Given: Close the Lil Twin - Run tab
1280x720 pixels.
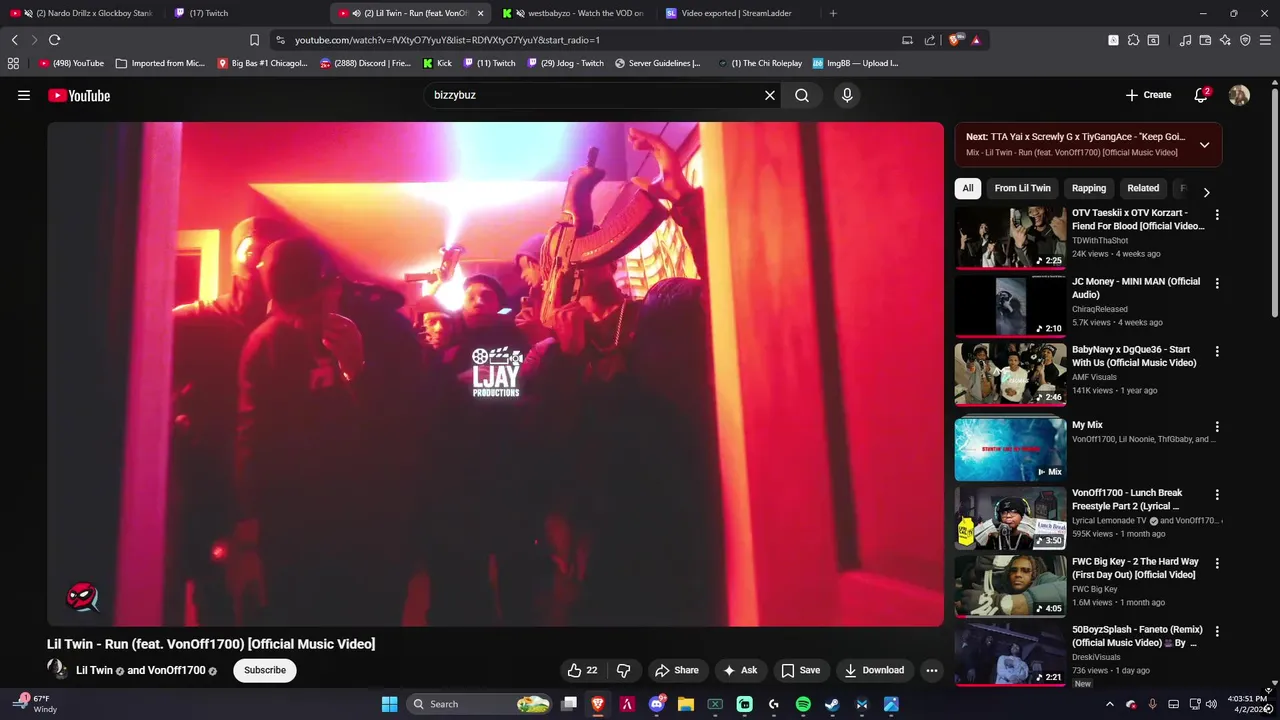Looking at the screenshot, I should click(x=480, y=13).
